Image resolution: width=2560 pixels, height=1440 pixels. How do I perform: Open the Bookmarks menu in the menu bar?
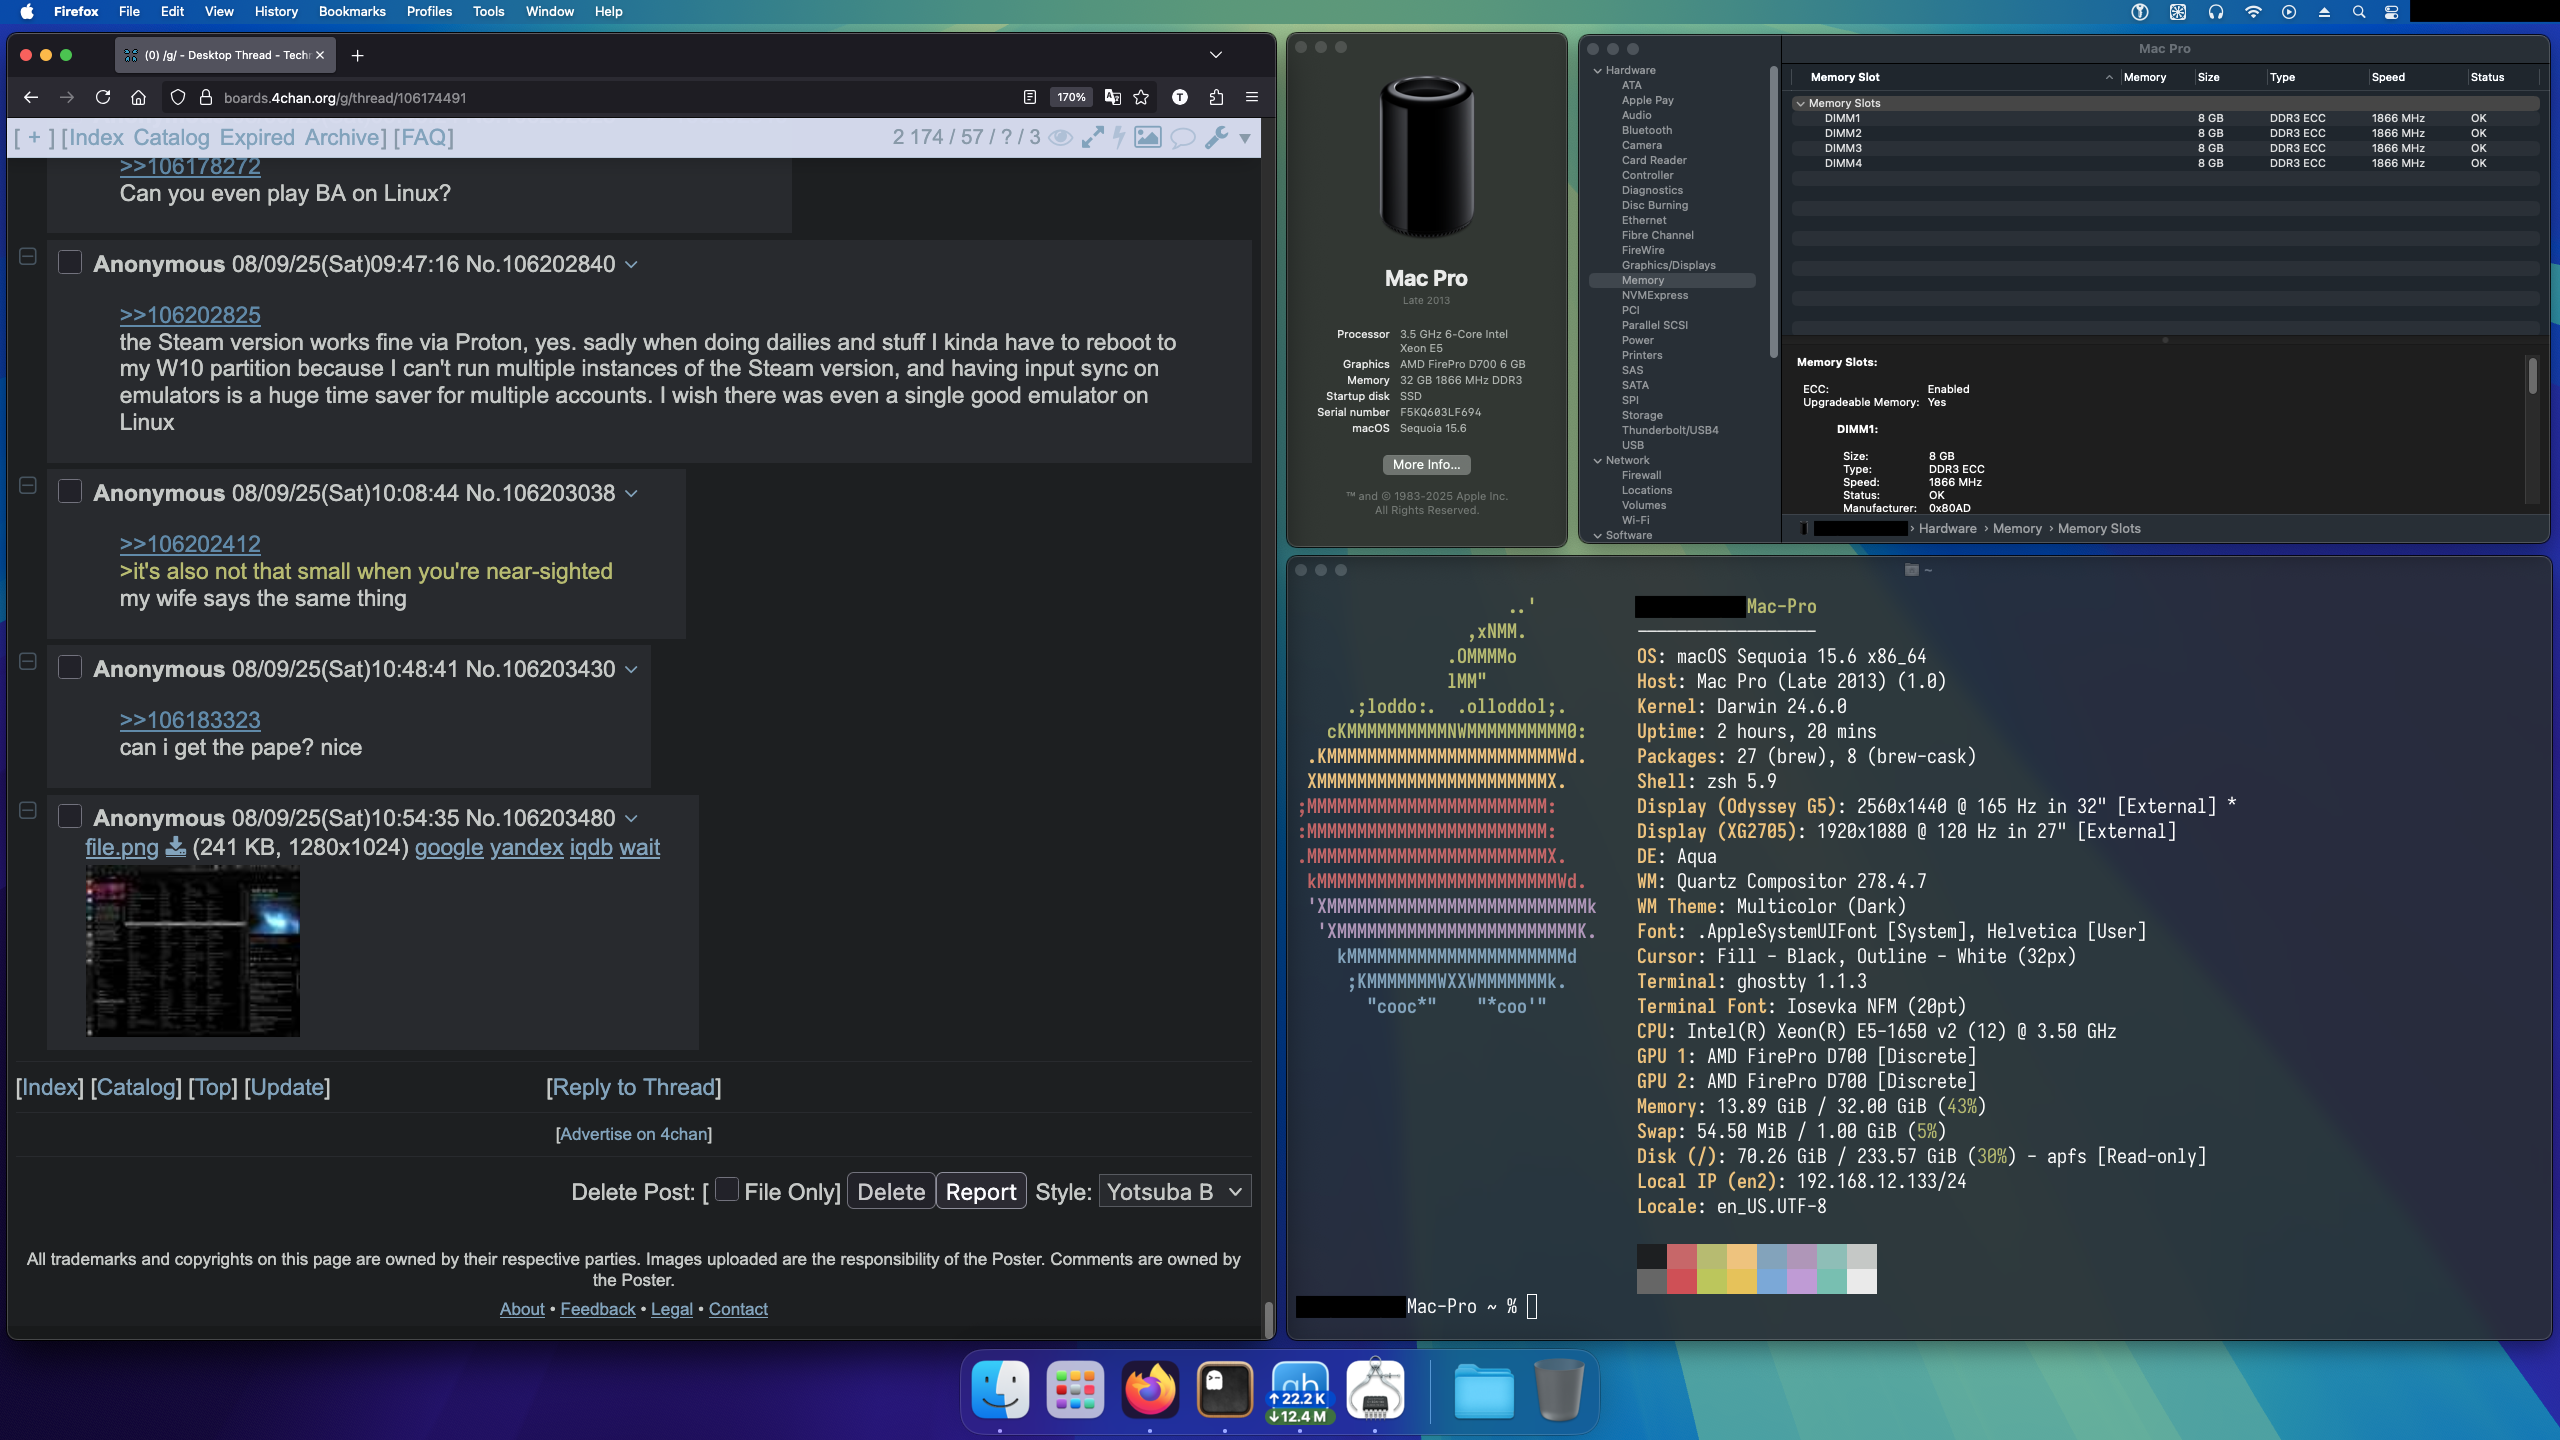click(x=352, y=12)
